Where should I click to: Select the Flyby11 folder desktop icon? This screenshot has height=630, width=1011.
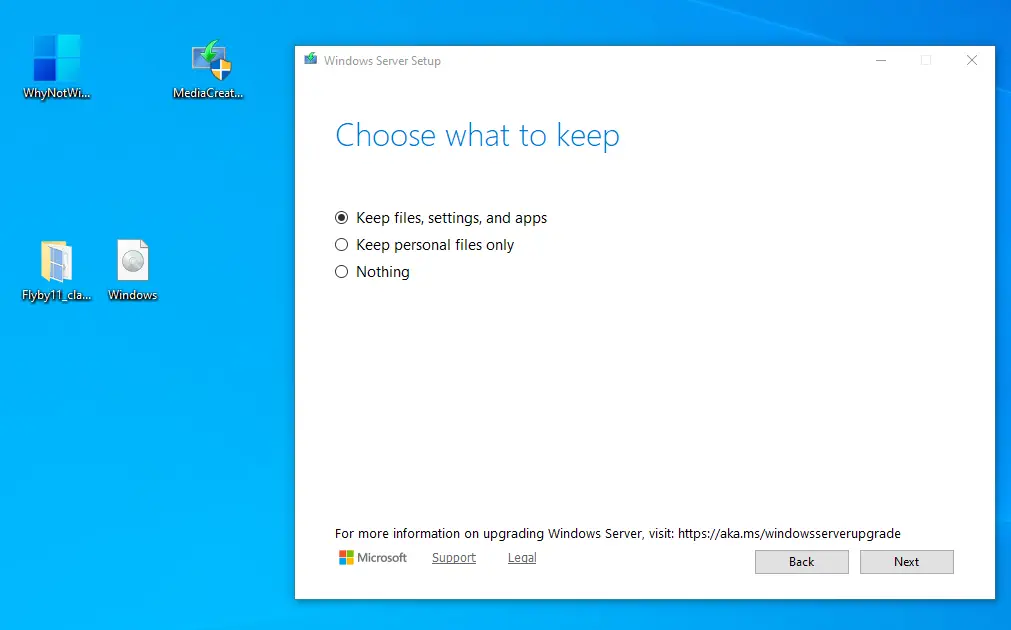(x=57, y=270)
